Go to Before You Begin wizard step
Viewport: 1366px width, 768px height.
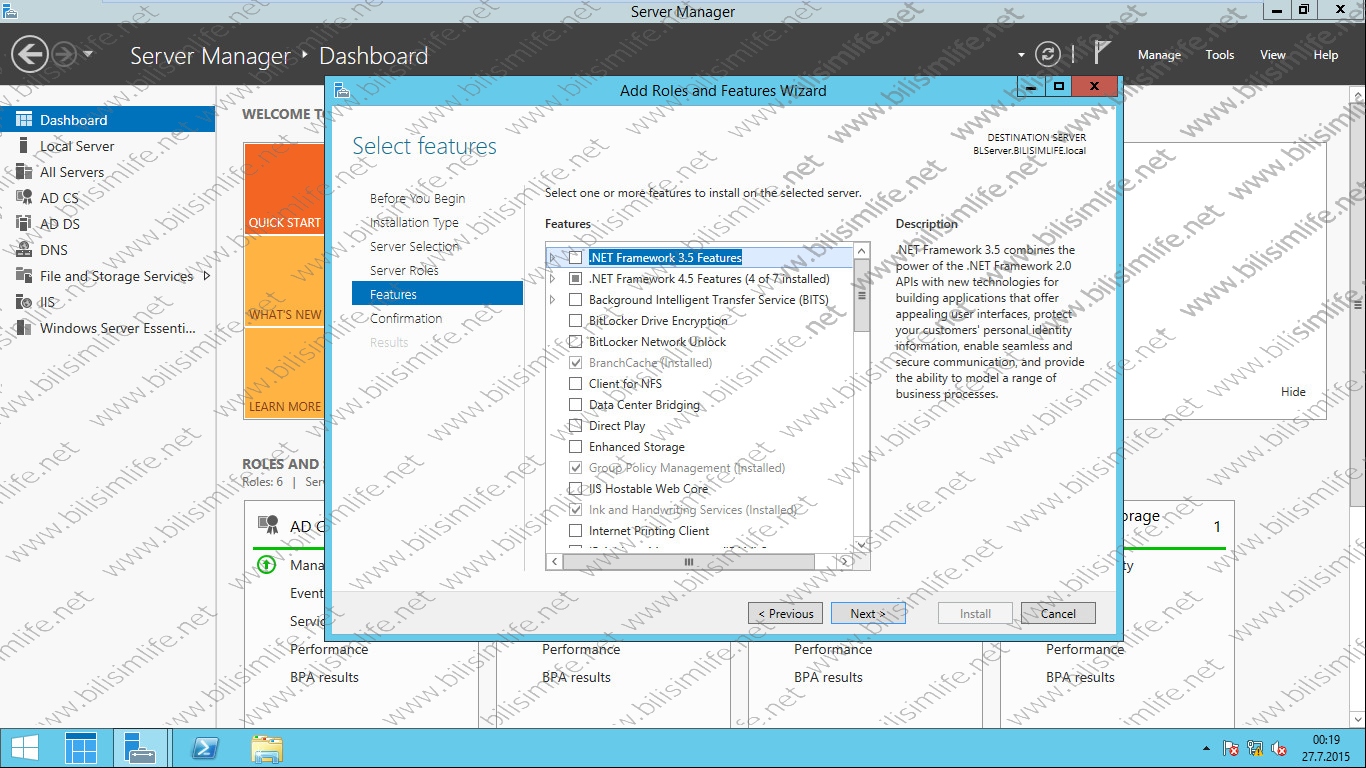coord(417,198)
